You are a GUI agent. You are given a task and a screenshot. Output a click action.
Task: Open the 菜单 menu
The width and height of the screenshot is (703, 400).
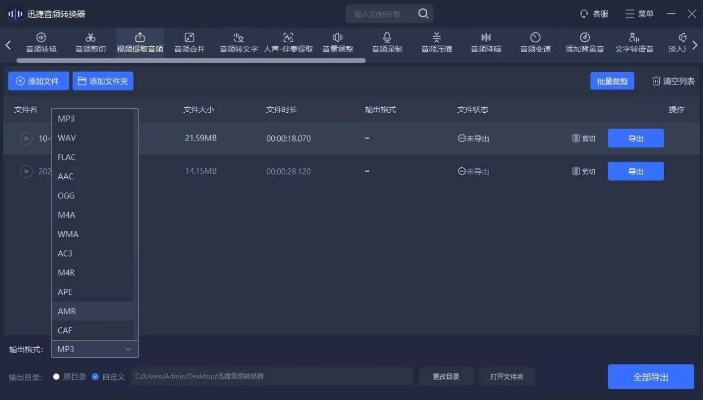(638, 14)
